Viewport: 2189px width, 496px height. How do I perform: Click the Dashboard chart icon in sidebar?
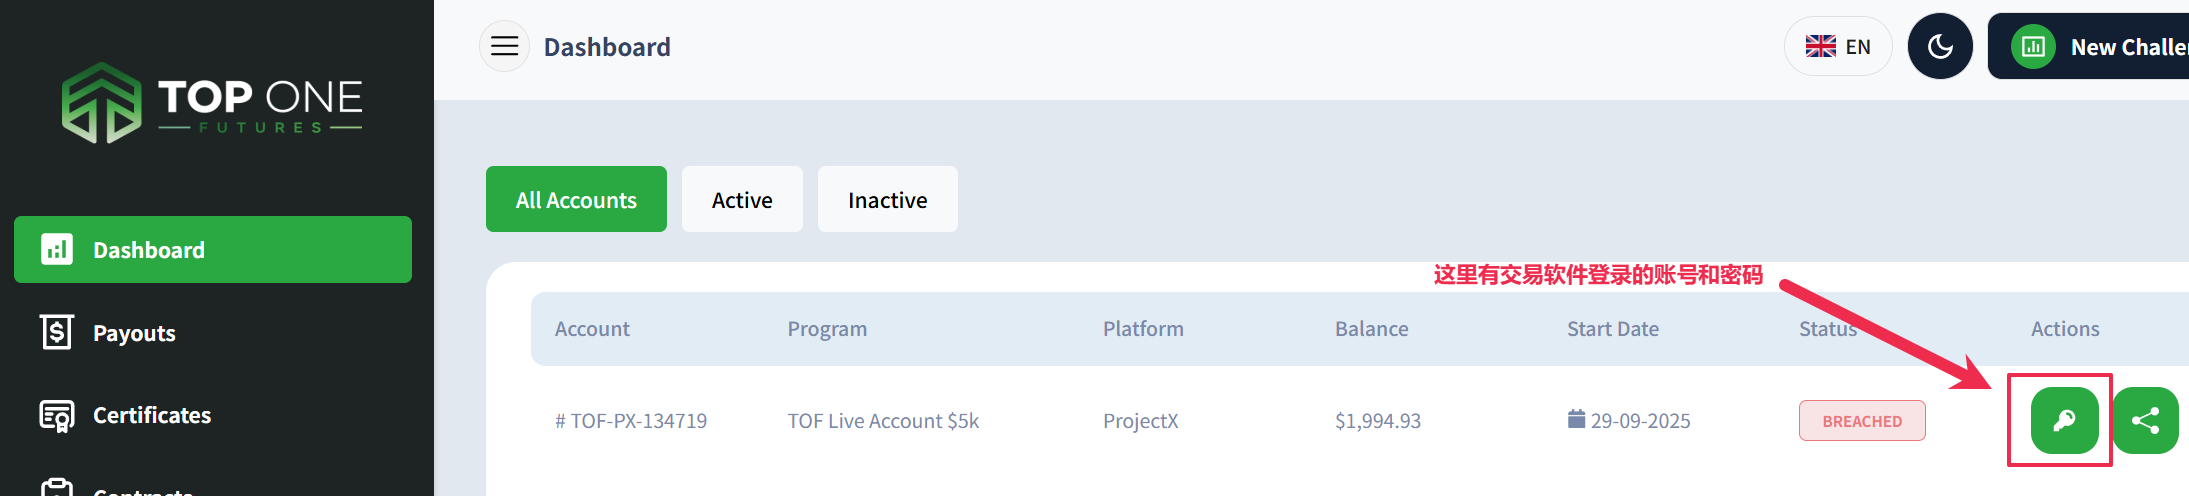[x=57, y=249]
